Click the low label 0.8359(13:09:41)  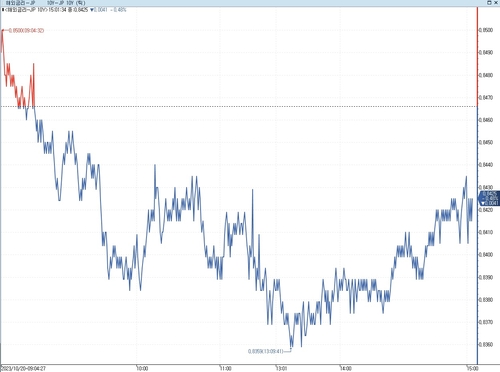265,351
